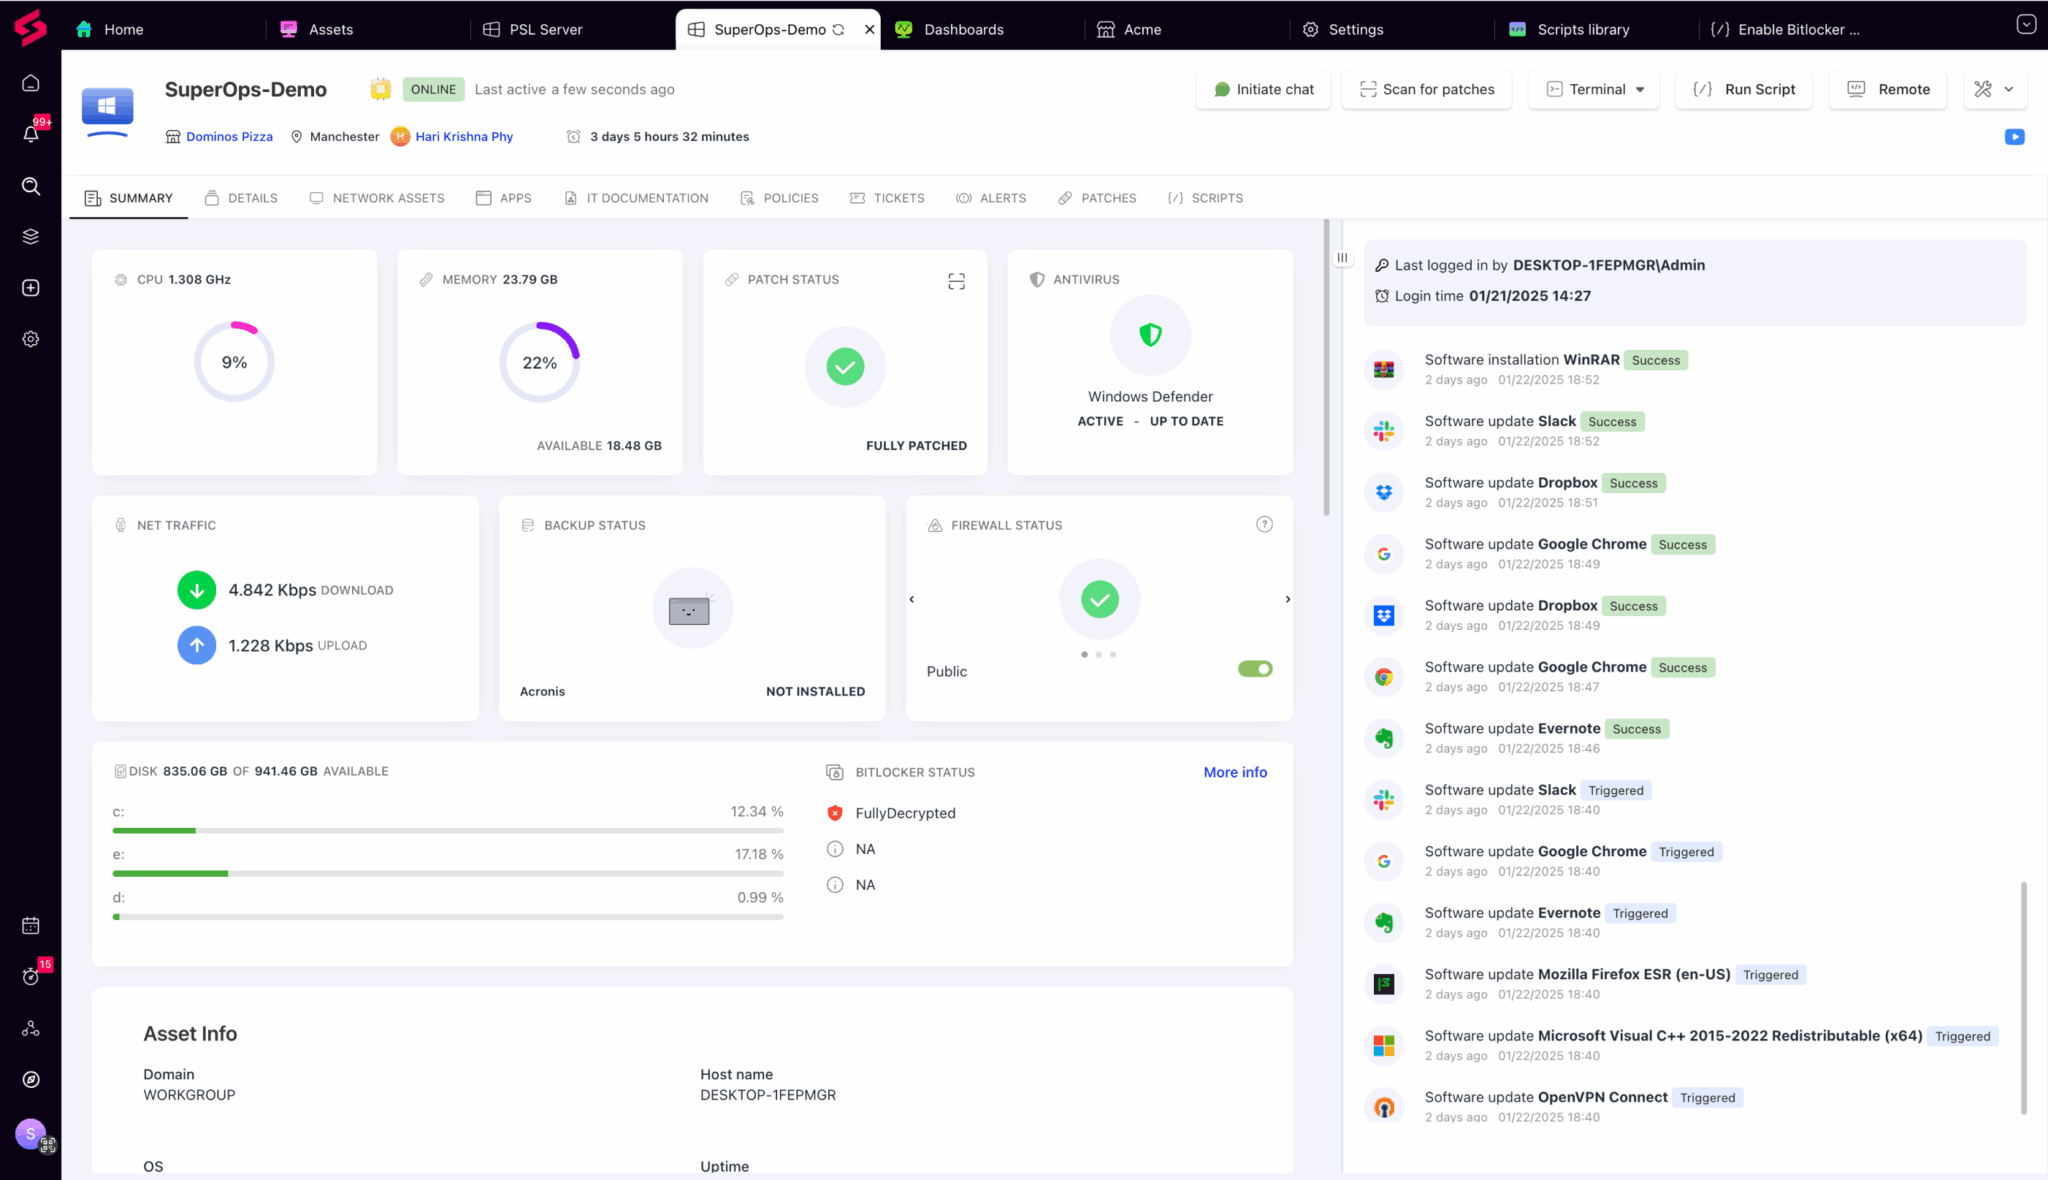Screen dimensions: 2048x1180
Task: Click the notifications bell icon in sidebar
Action: tap(31, 133)
